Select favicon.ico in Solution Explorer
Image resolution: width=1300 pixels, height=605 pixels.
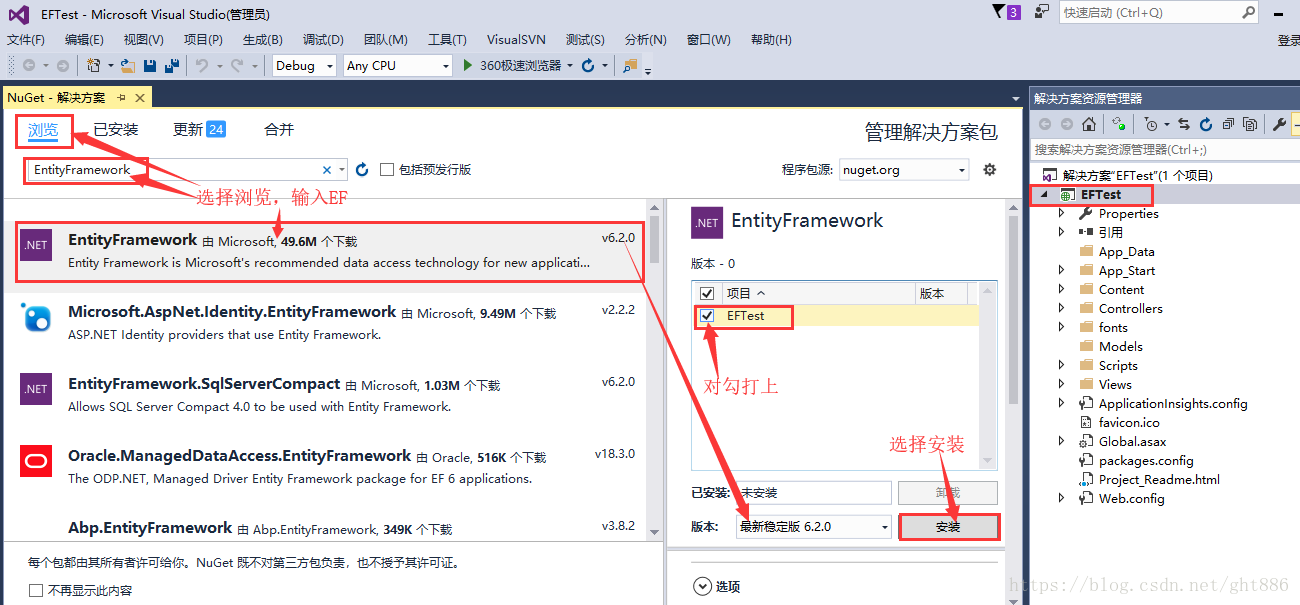(x=1129, y=422)
